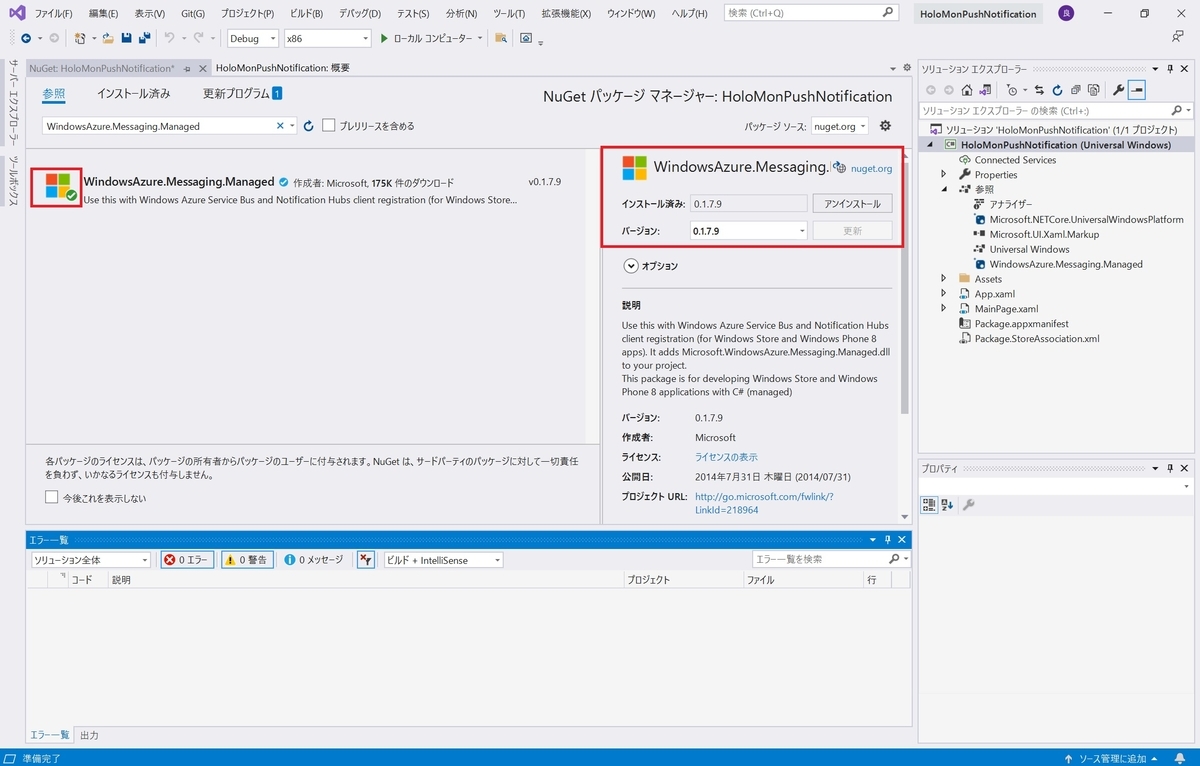This screenshot has width=1200, height=766.
Task: Open the project URL go.microsoft.com link
Action: [764, 502]
